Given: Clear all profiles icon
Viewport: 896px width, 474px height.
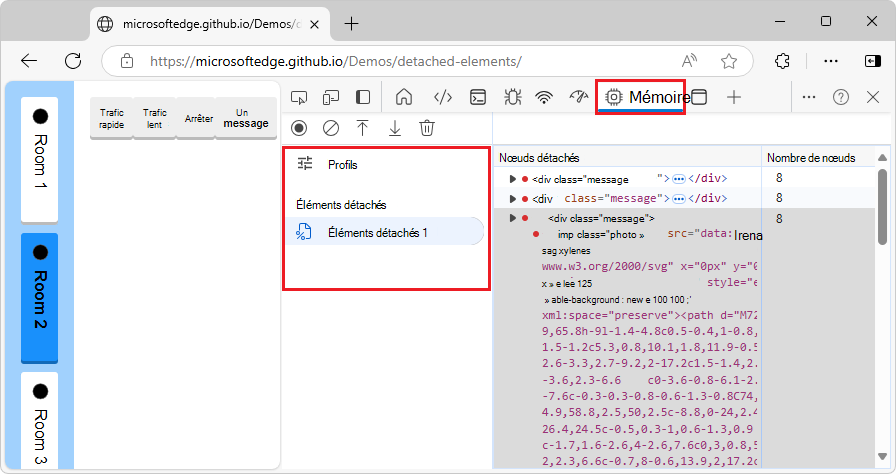Looking at the screenshot, I should click(x=331, y=128).
